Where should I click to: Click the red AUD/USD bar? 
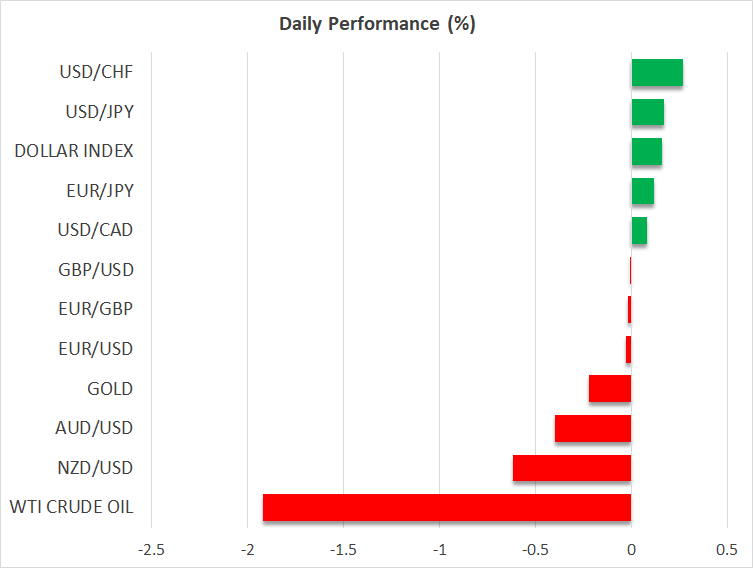coord(593,428)
